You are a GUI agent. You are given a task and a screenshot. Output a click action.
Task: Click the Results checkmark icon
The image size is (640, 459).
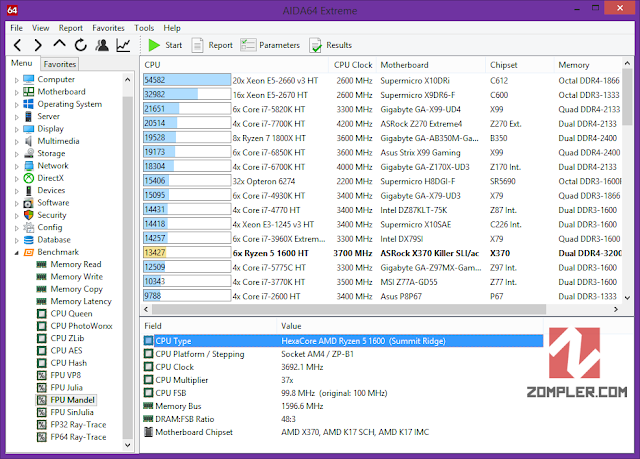click(316, 45)
